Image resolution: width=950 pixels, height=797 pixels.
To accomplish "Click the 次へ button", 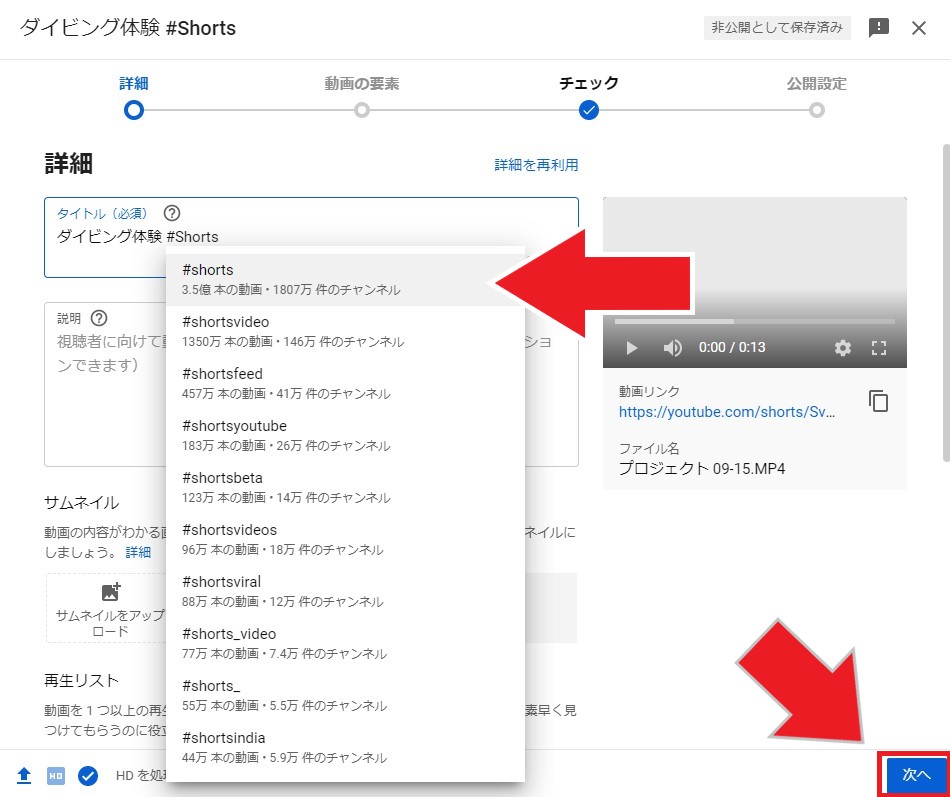I will (x=915, y=775).
